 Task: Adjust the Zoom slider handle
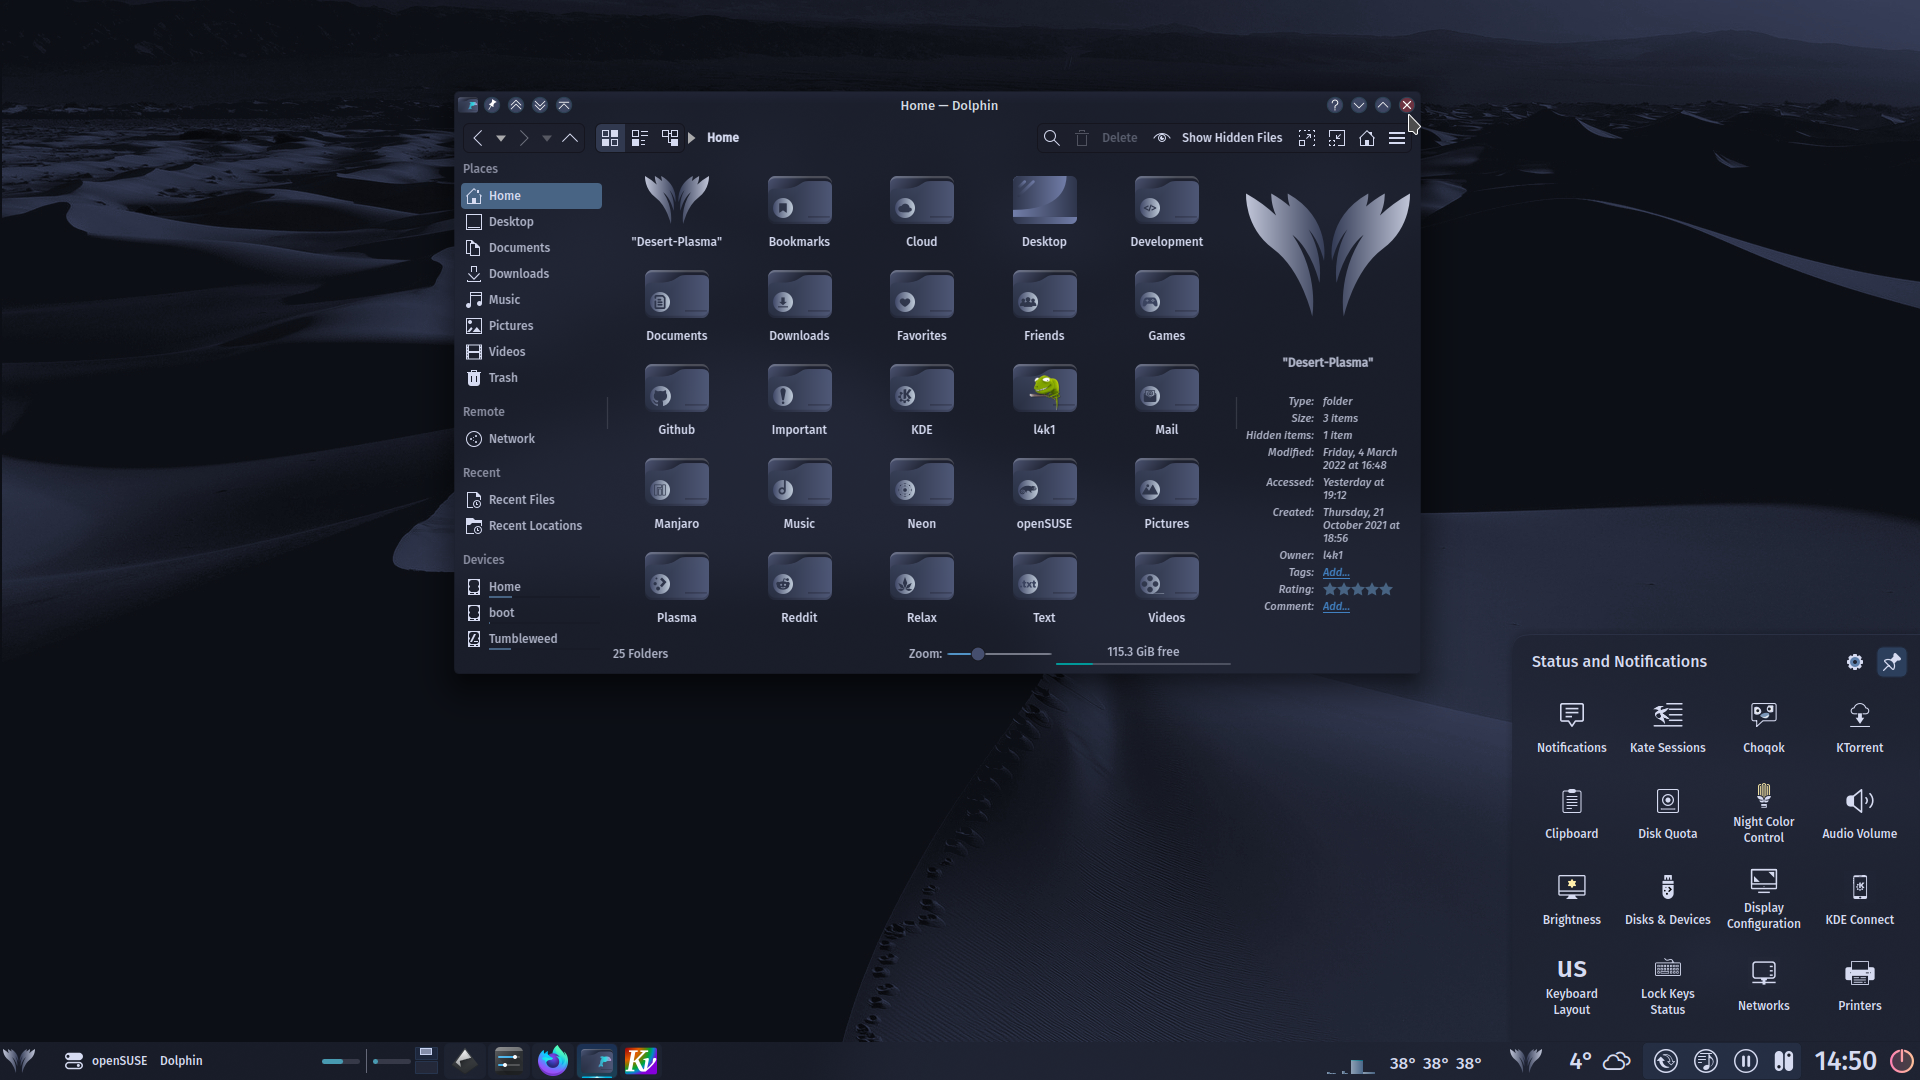click(978, 654)
